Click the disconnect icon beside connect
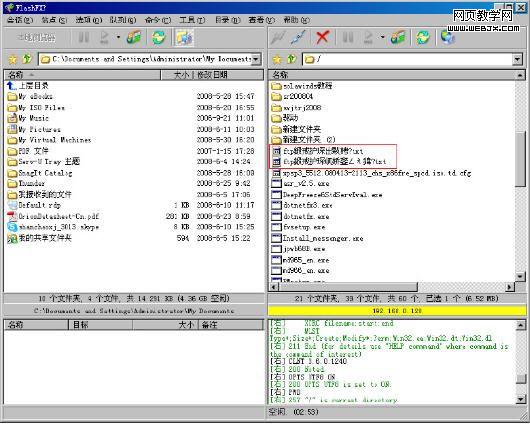This screenshot has height=424, width=530. point(298,37)
